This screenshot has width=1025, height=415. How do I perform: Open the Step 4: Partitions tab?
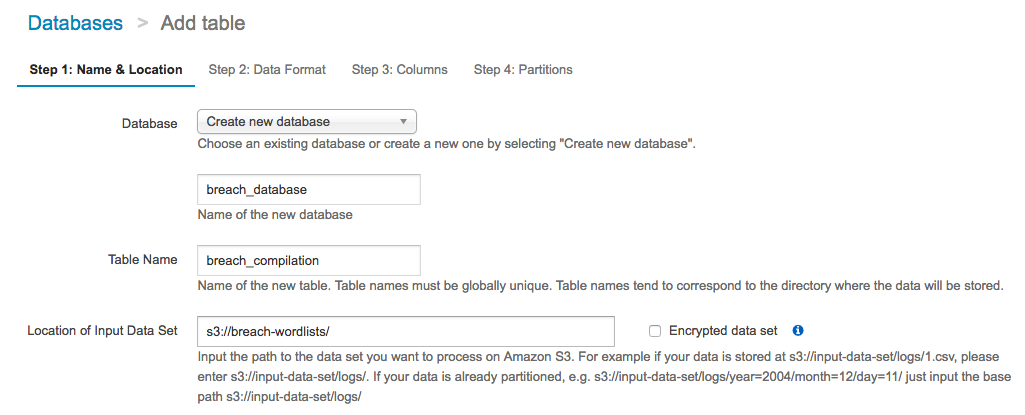523,70
